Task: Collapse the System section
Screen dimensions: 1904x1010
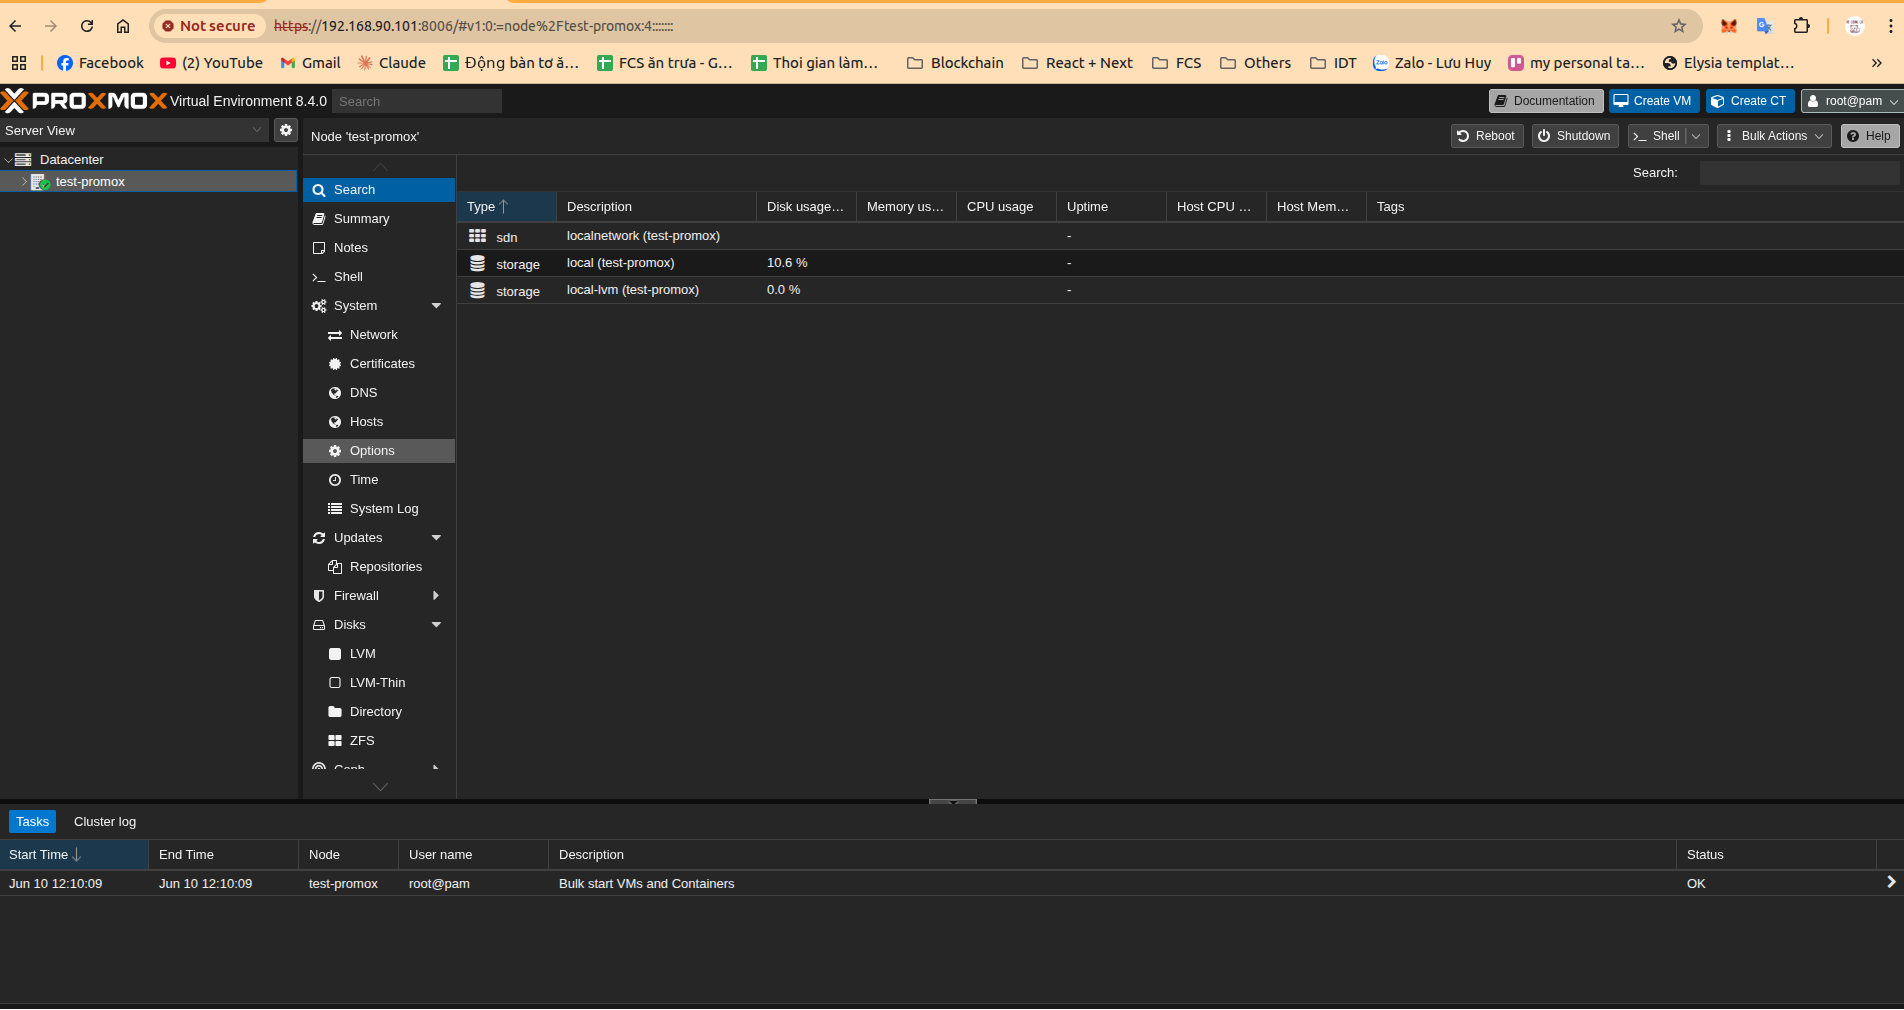Action: (436, 306)
